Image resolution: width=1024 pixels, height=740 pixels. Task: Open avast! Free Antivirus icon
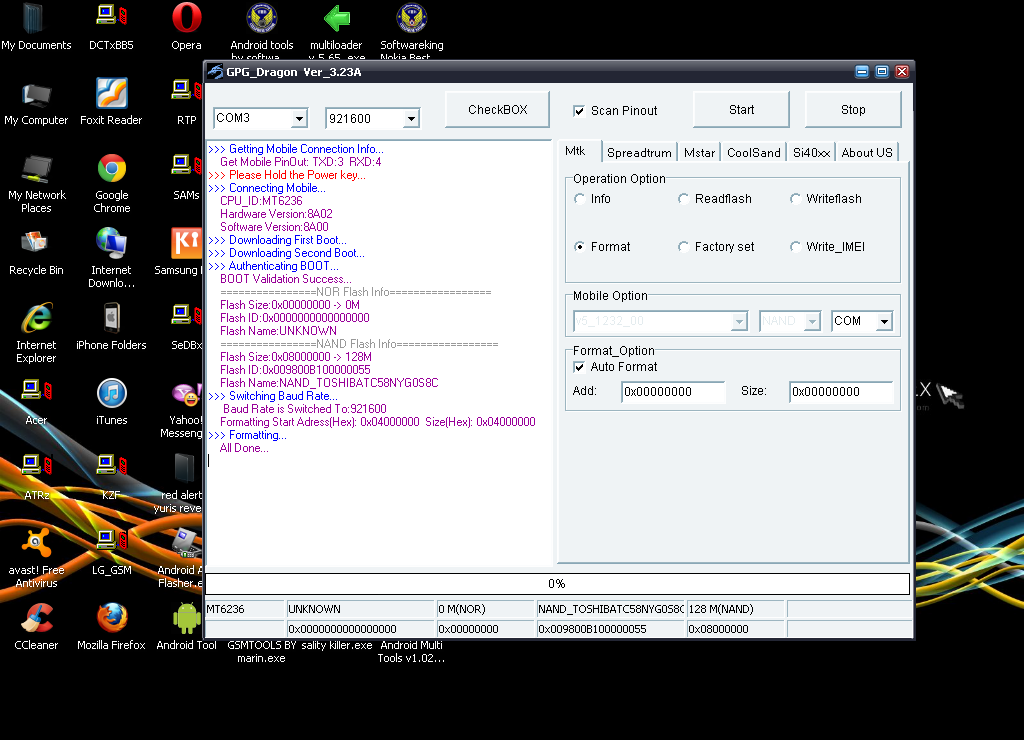click(37, 544)
